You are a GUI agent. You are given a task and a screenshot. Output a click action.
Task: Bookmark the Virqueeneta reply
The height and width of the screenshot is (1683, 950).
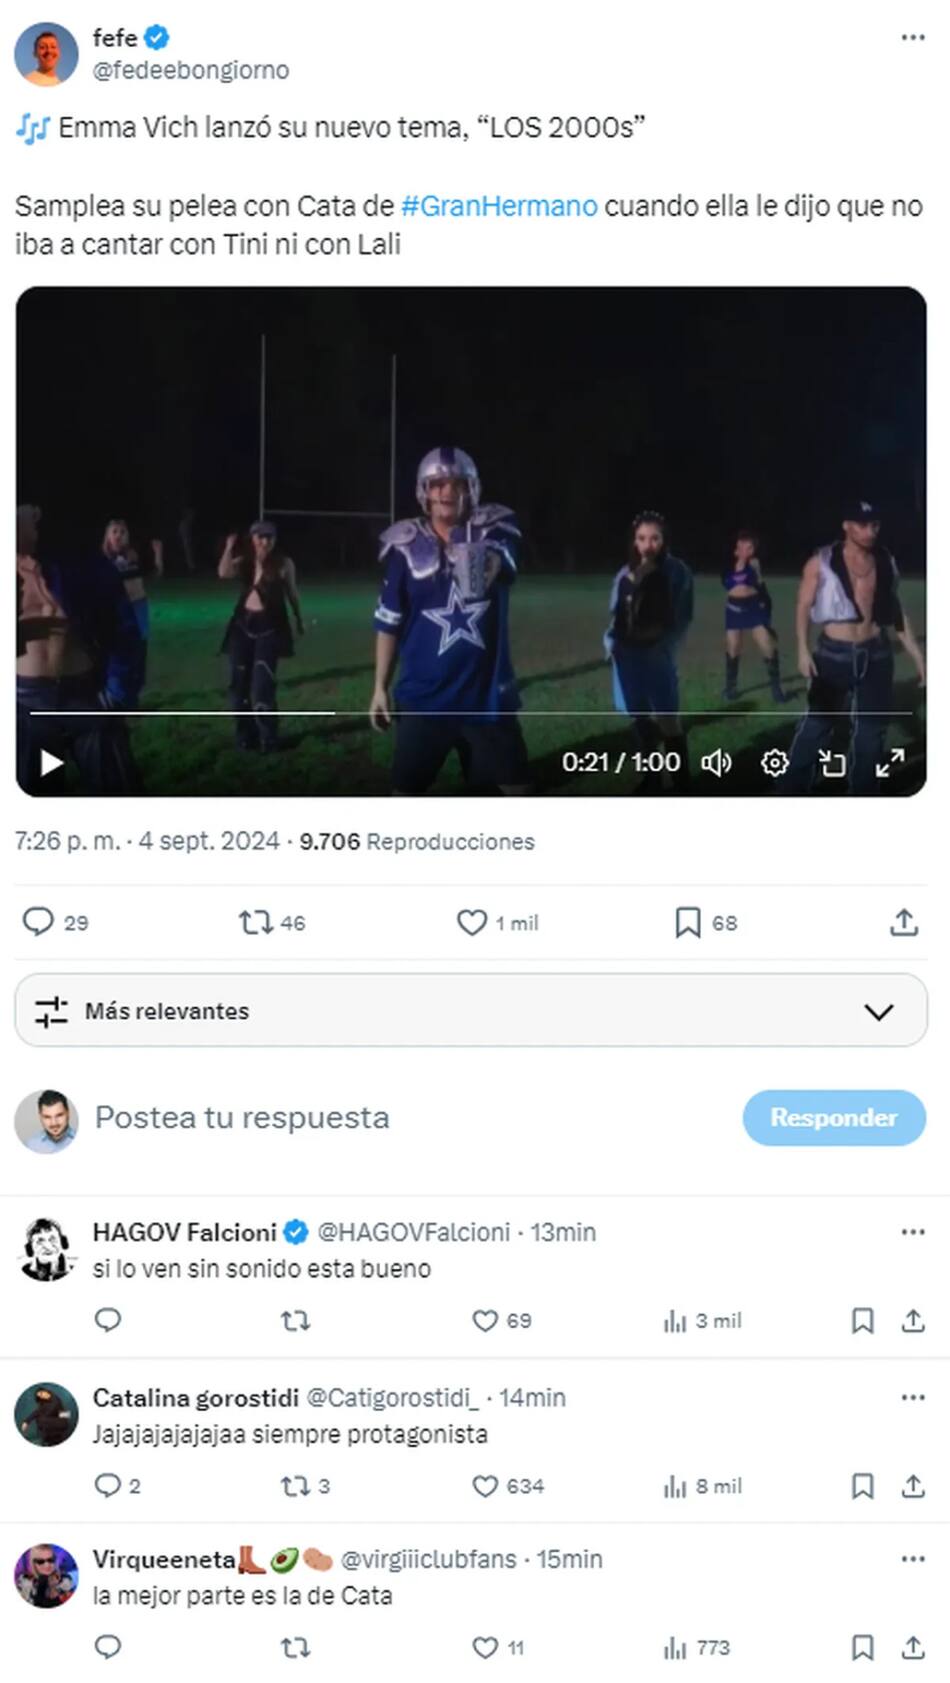862,1647
